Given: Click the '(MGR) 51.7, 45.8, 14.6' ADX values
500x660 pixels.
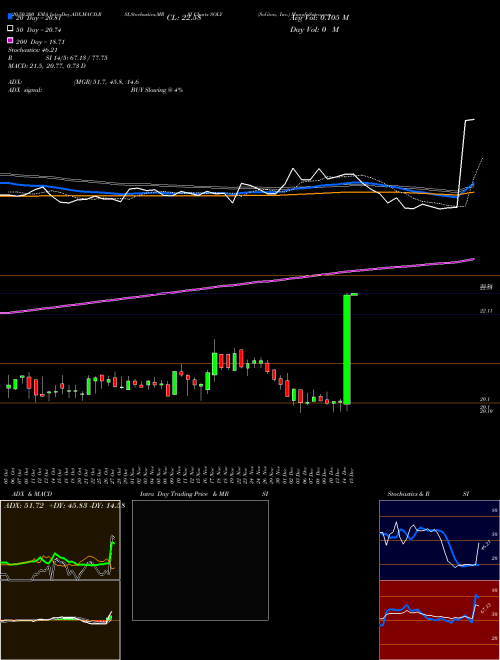Looking at the screenshot, I should pos(106,82).
